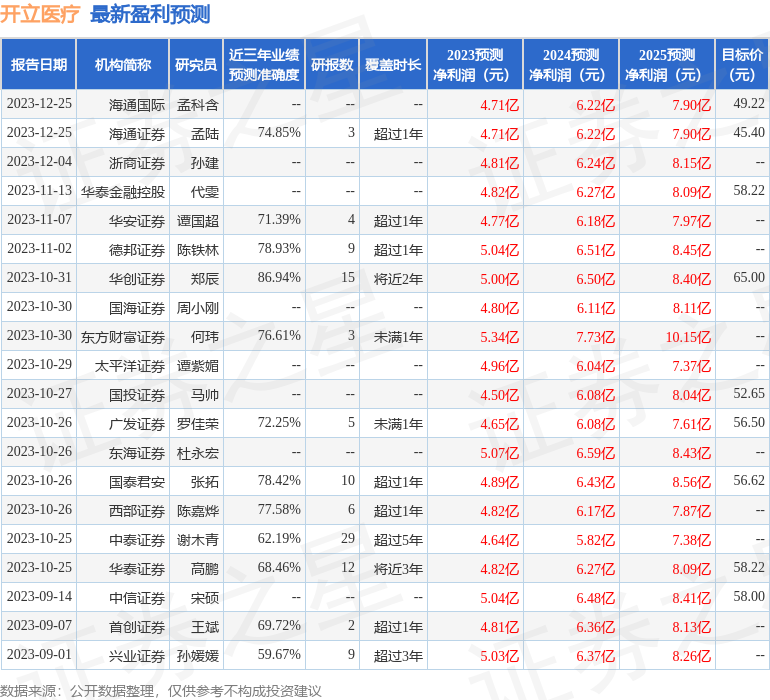Screen dimensions: 770x700
Task: Click institution name 国海证券
Action: [137, 308]
